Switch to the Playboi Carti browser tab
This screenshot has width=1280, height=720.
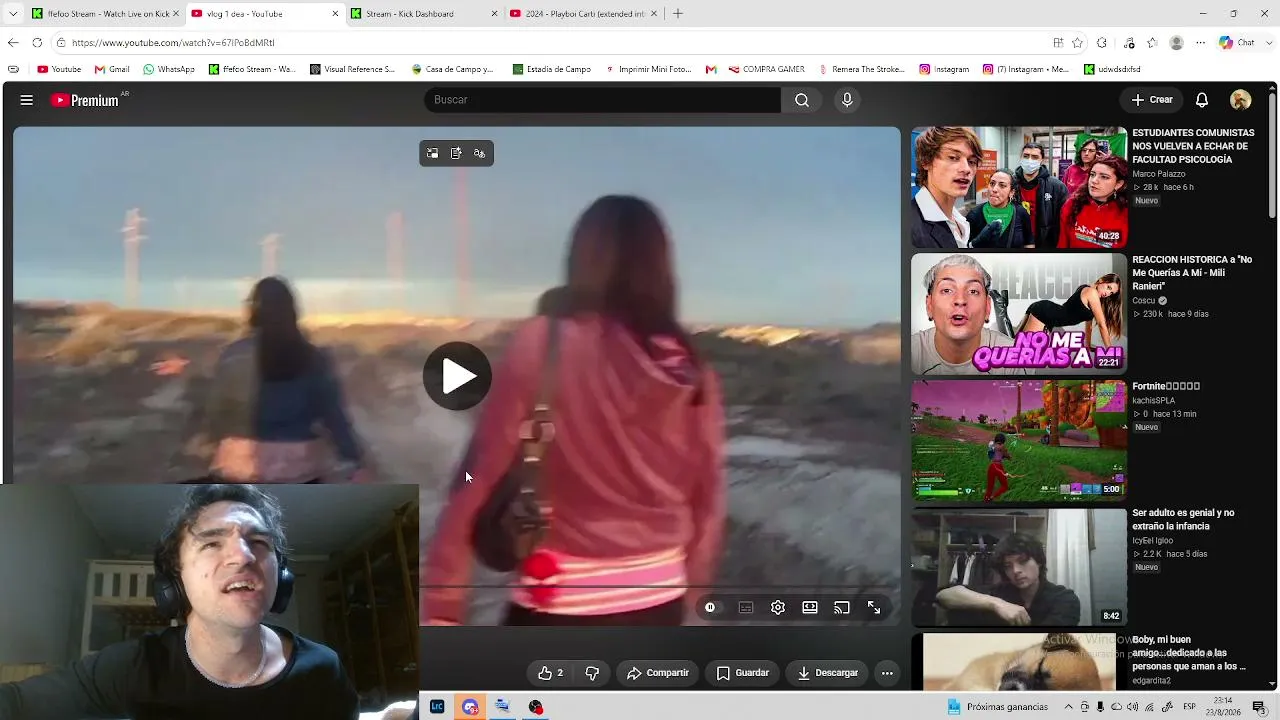coord(583,14)
